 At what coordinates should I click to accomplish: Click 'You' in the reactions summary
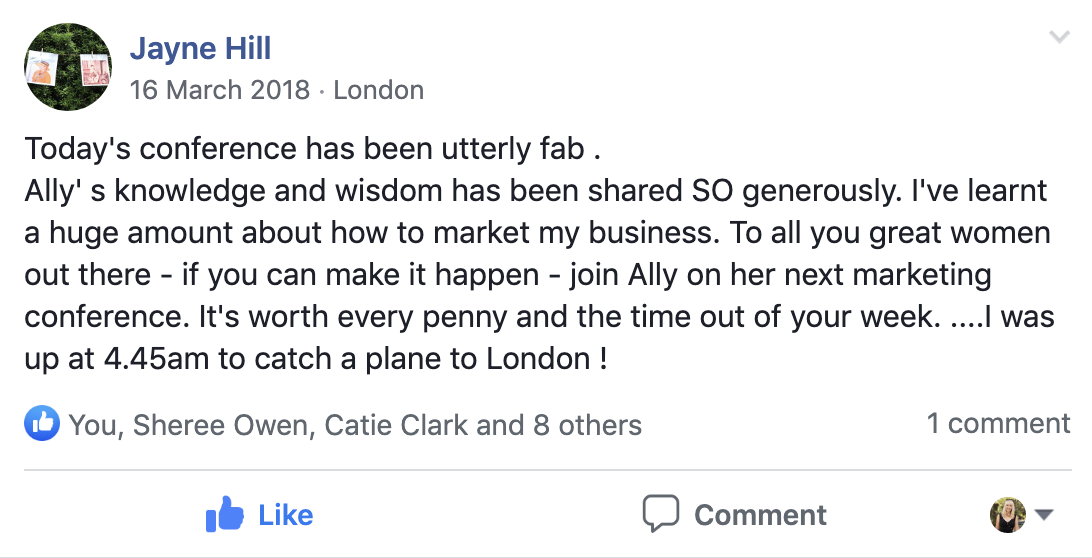[92, 424]
